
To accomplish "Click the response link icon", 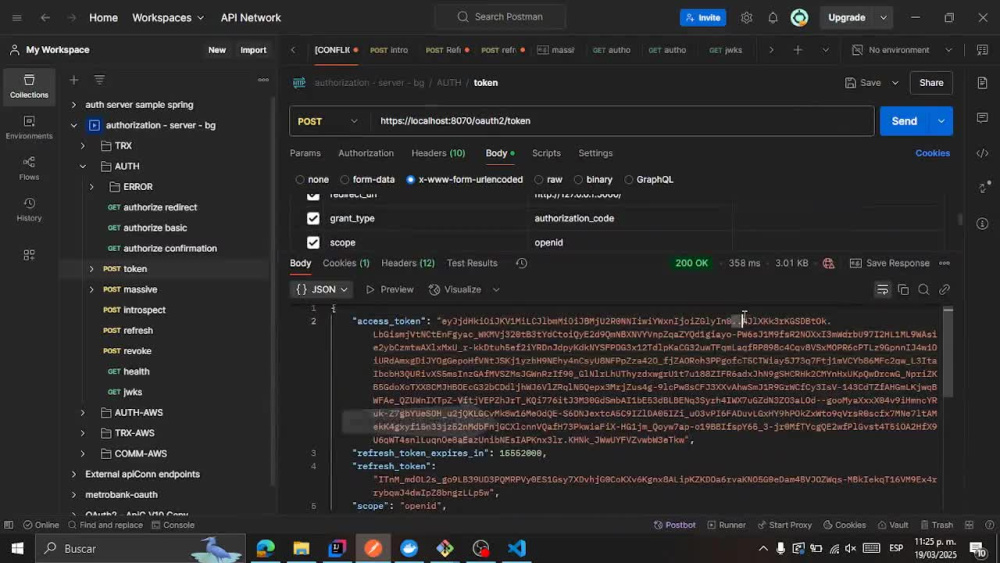I will pyautogui.click(x=945, y=289).
